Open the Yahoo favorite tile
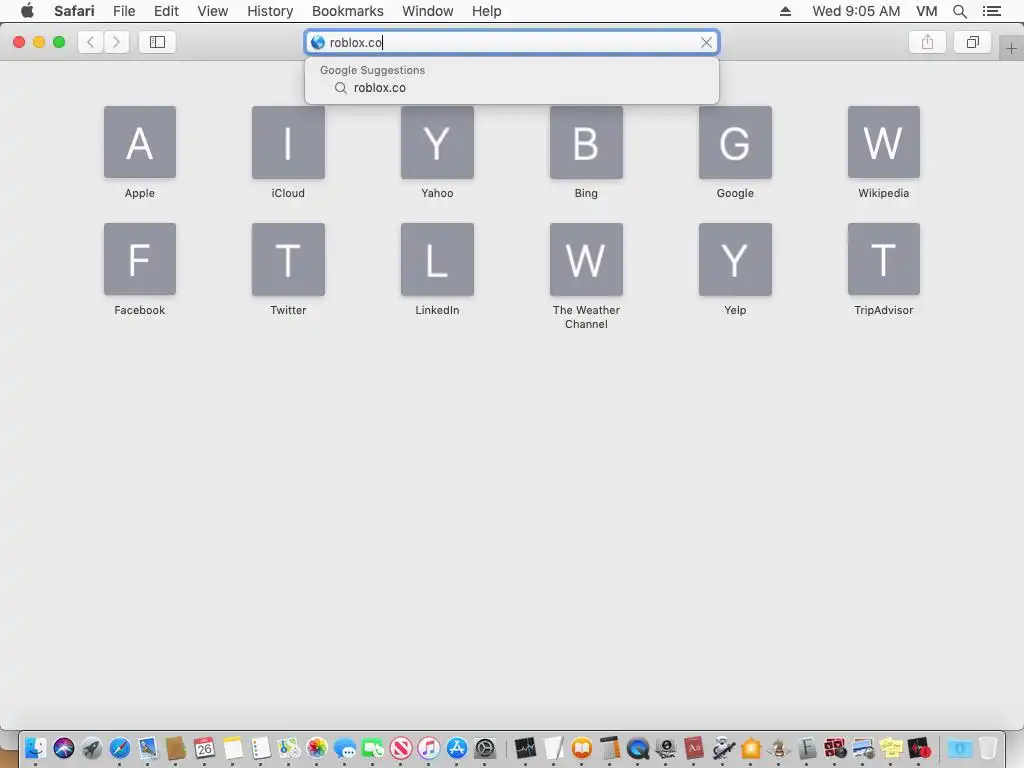Image resolution: width=1024 pixels, height=768 pixels. point(437,142)
